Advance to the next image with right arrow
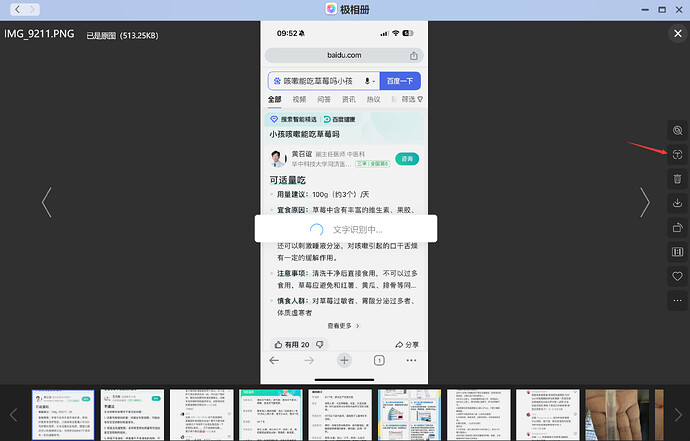This screenshot has height=441, width=690. tap(645, 203)
